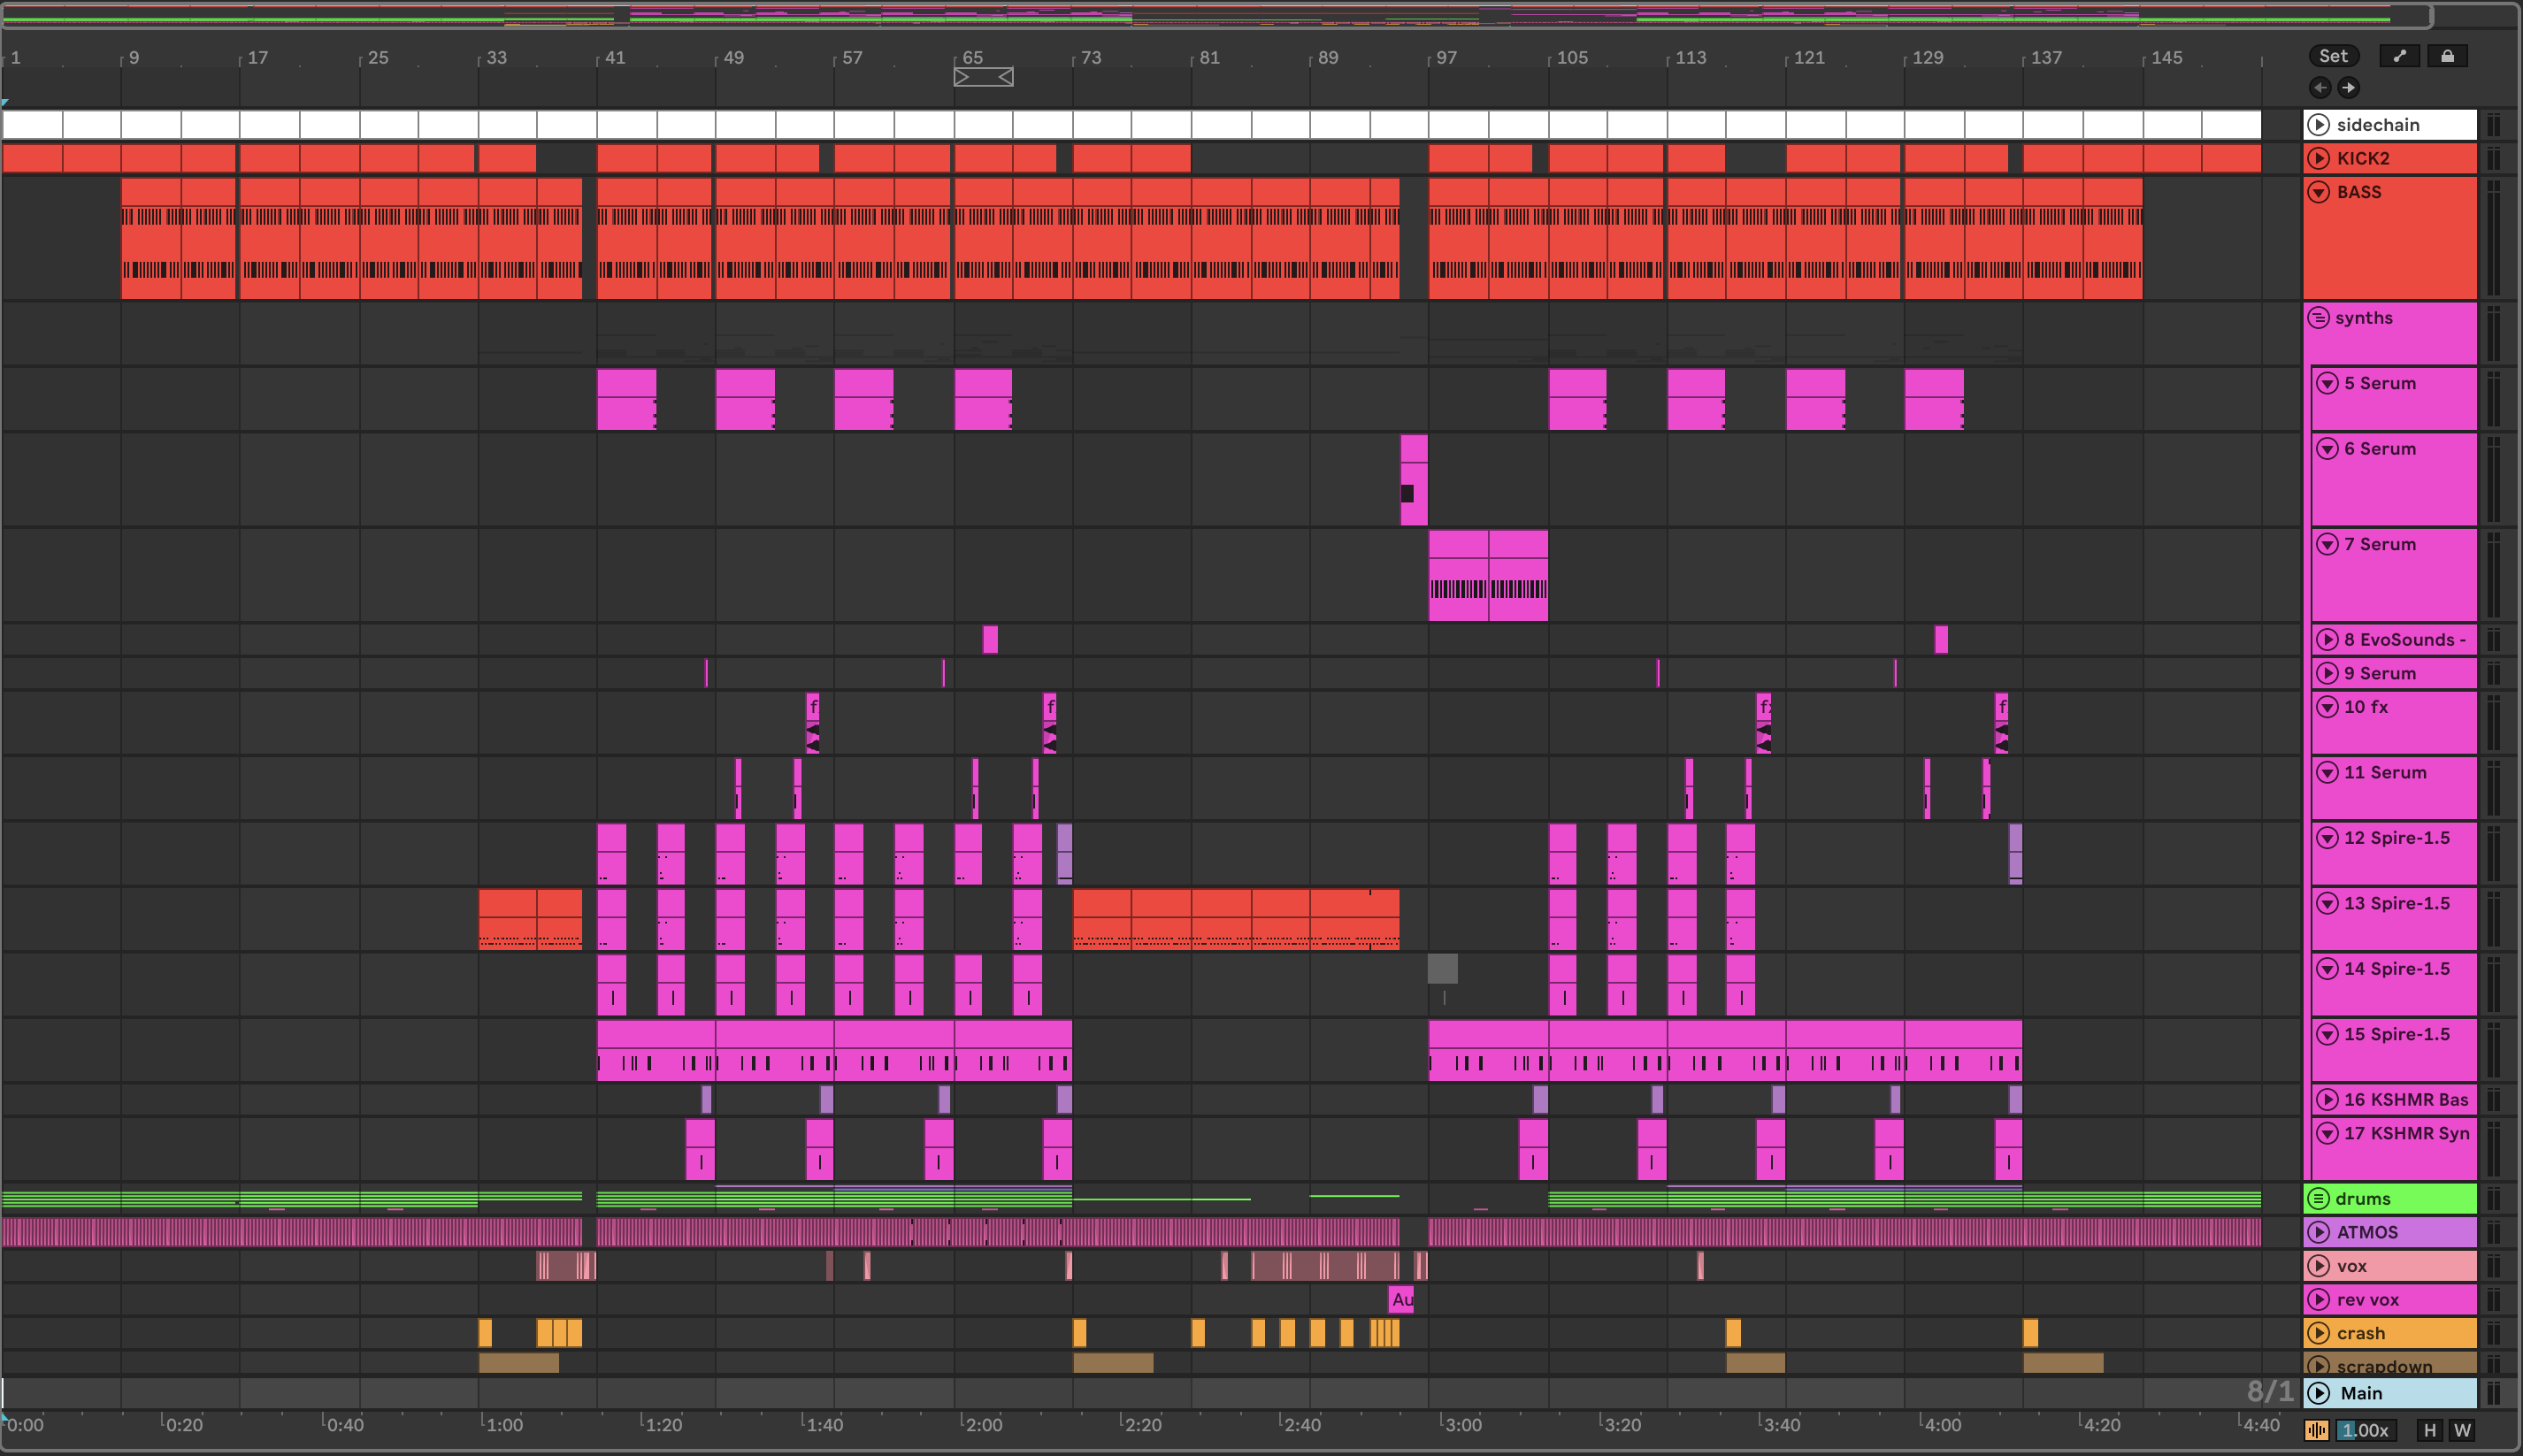2523x1456 pixels.
Task: Click the lock envelopes icon
Action: [2447, 56]
